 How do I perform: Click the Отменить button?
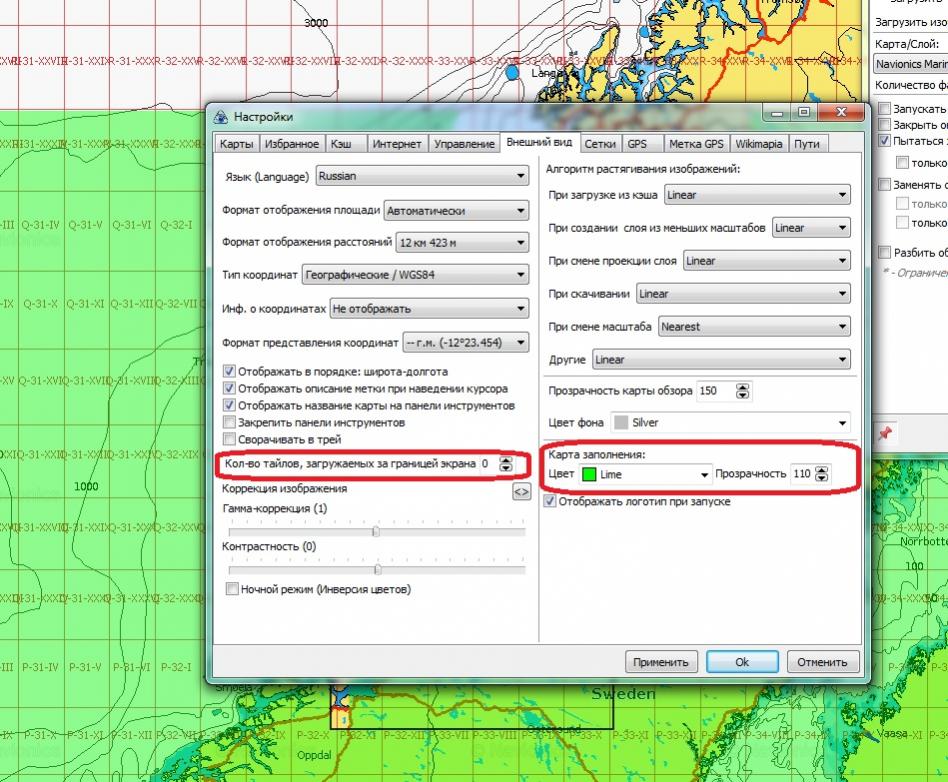coord(822,662)
